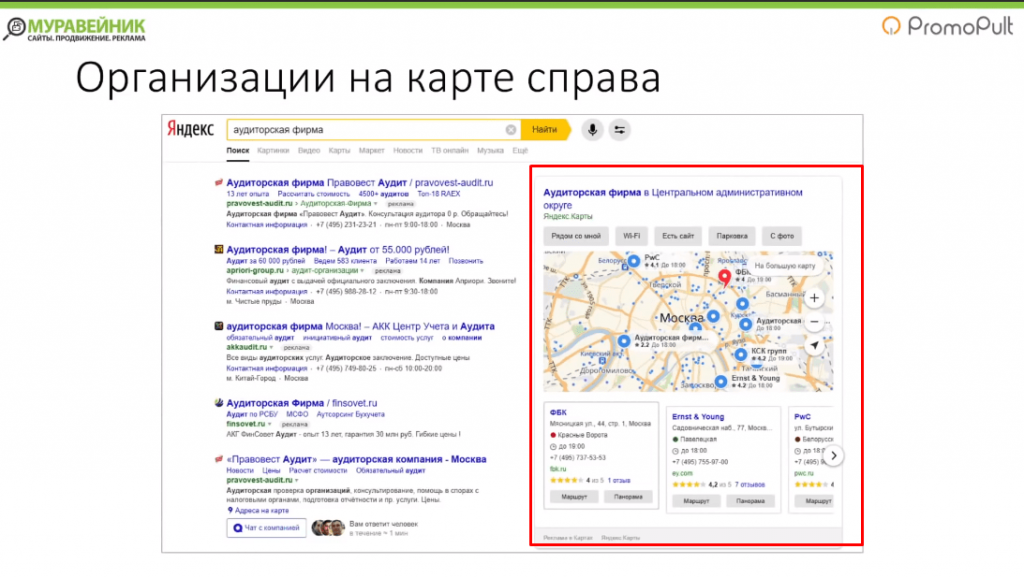Click the "Чат с компанией" button
Viewport: 1024px width, 578px height.
click(x=266, y=528)
